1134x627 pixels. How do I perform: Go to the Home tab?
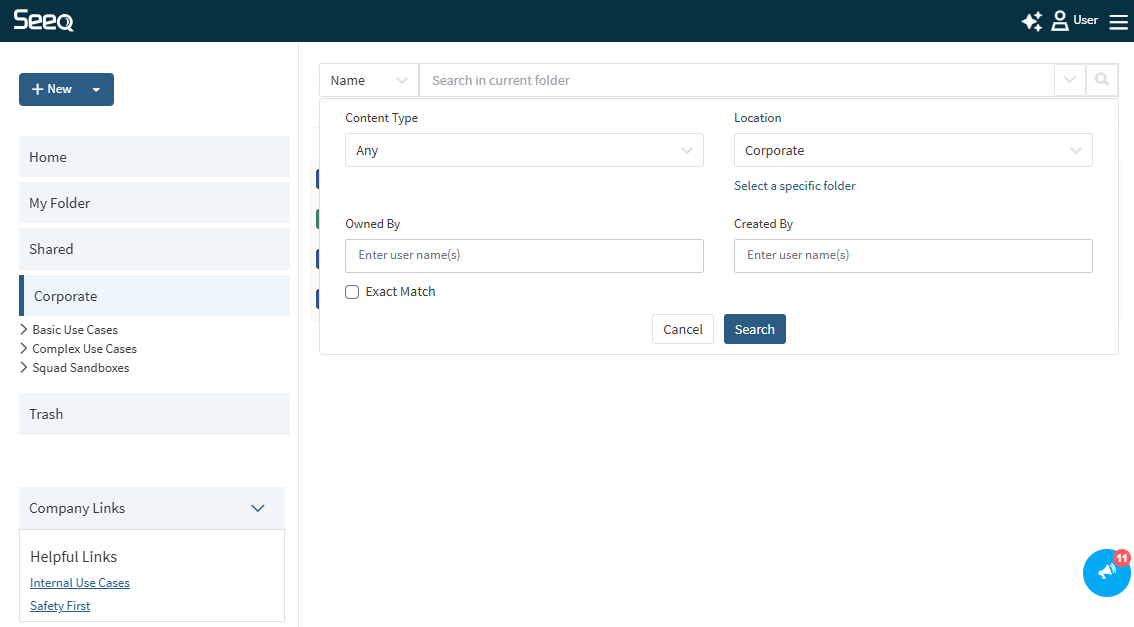click(154, 157)
